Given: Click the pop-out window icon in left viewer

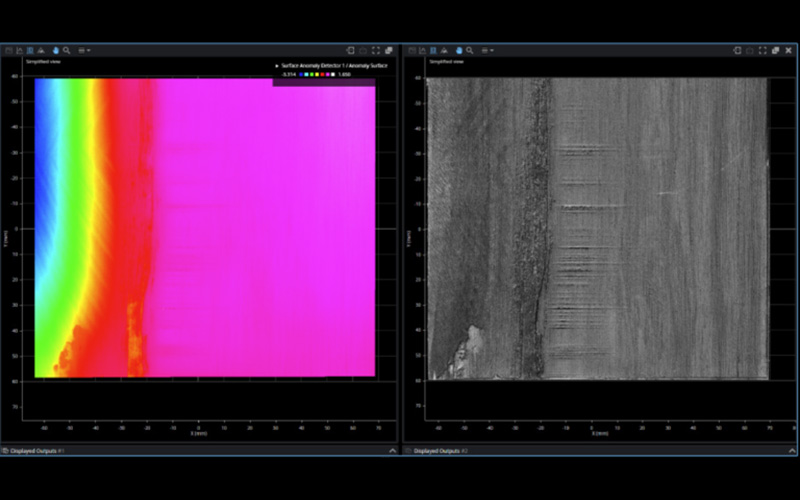Looking at the screenshot, I should (x=387, y=50).
